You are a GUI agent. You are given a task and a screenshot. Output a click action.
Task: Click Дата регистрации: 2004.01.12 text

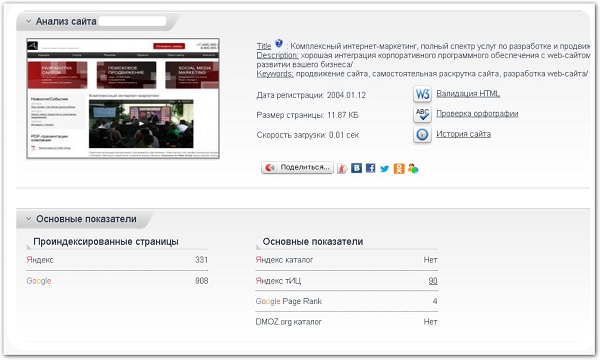coord(311,95)
